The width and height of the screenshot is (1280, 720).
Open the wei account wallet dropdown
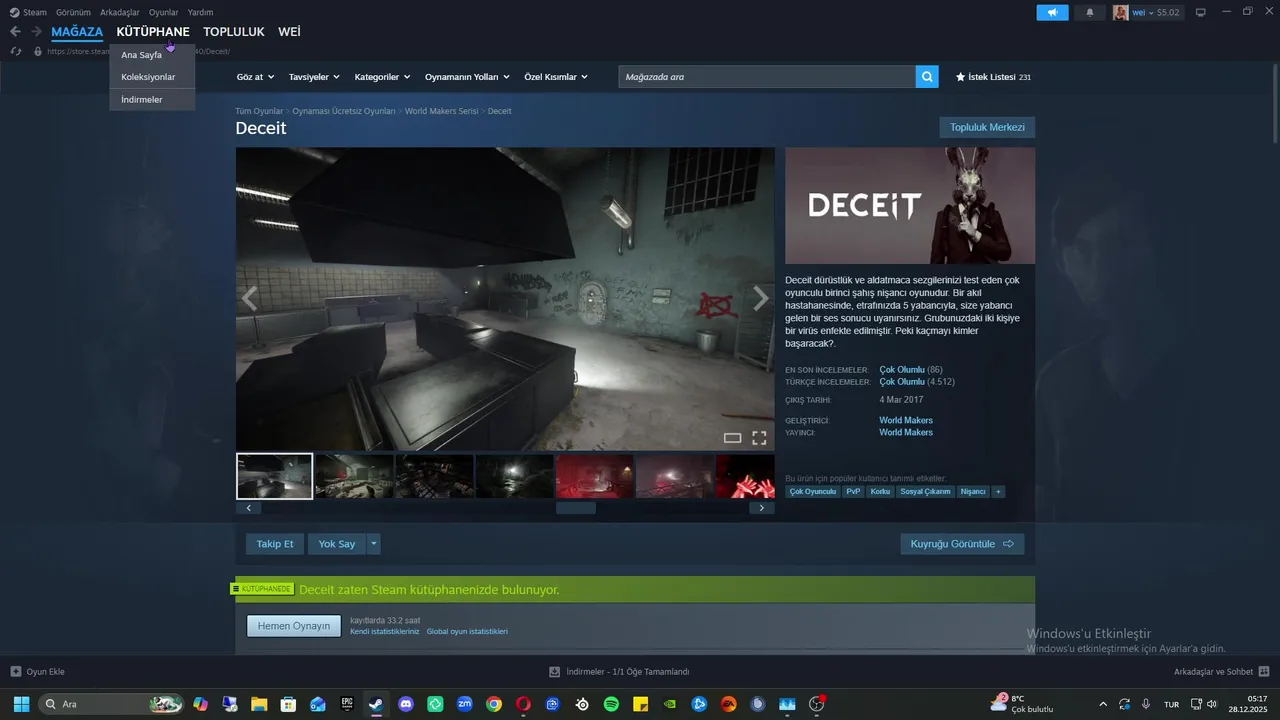(x=1156, y=12)
